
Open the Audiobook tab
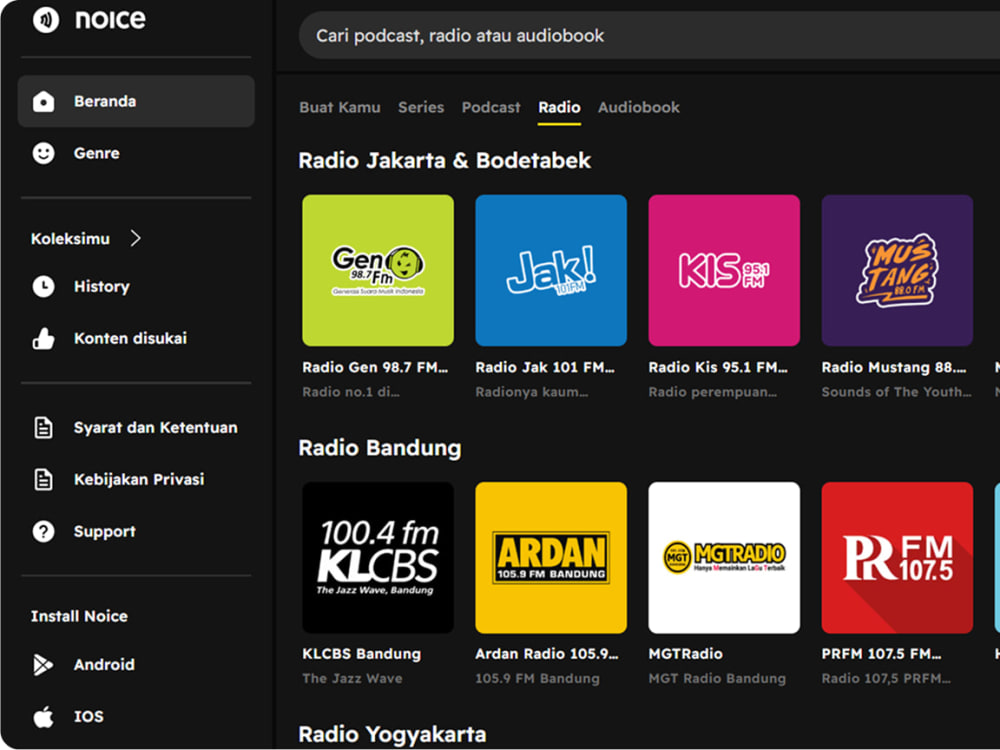coord(638,107)
